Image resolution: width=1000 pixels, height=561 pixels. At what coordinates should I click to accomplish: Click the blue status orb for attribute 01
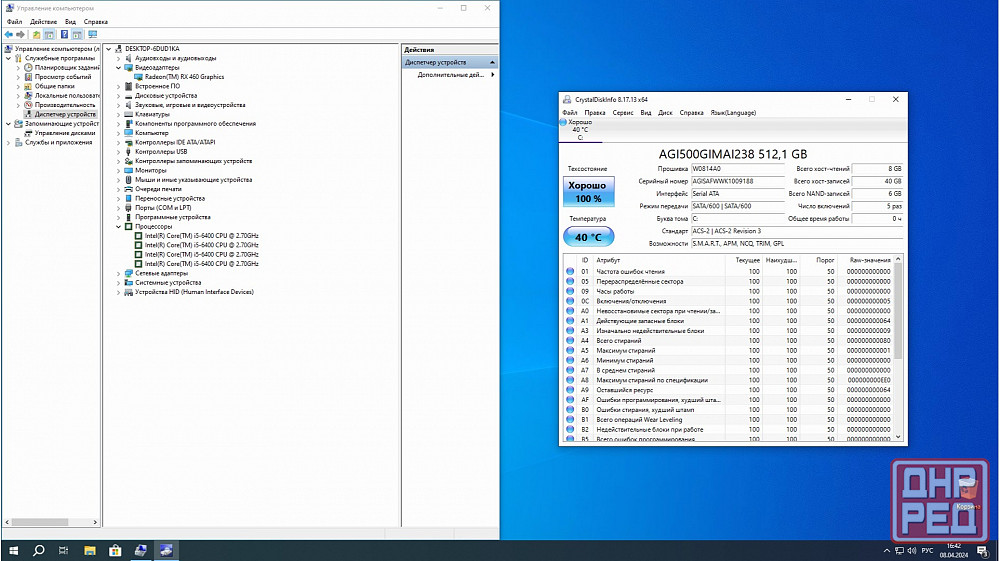(570, 271)
